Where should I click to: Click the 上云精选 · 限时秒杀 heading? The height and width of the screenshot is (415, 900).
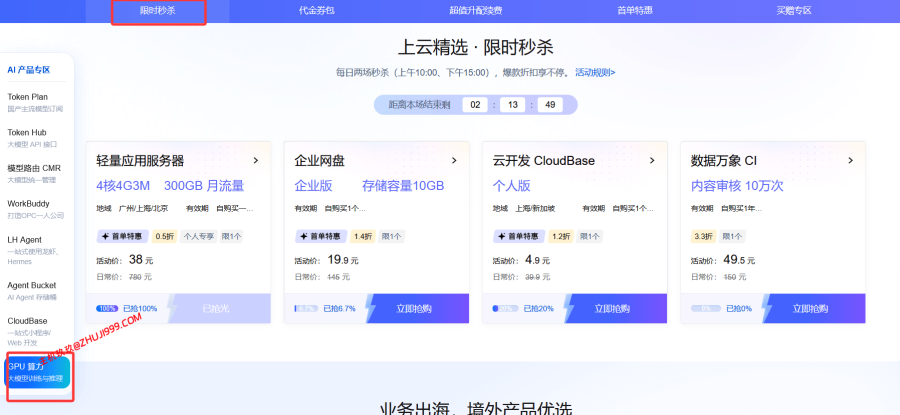[475, 47]
